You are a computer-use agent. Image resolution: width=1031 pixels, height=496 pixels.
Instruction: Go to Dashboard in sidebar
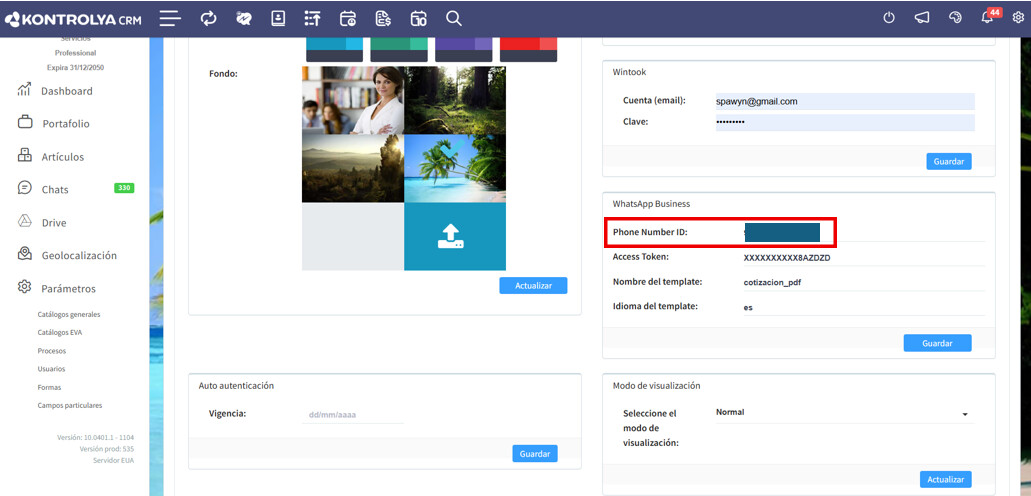pos(66,91)
